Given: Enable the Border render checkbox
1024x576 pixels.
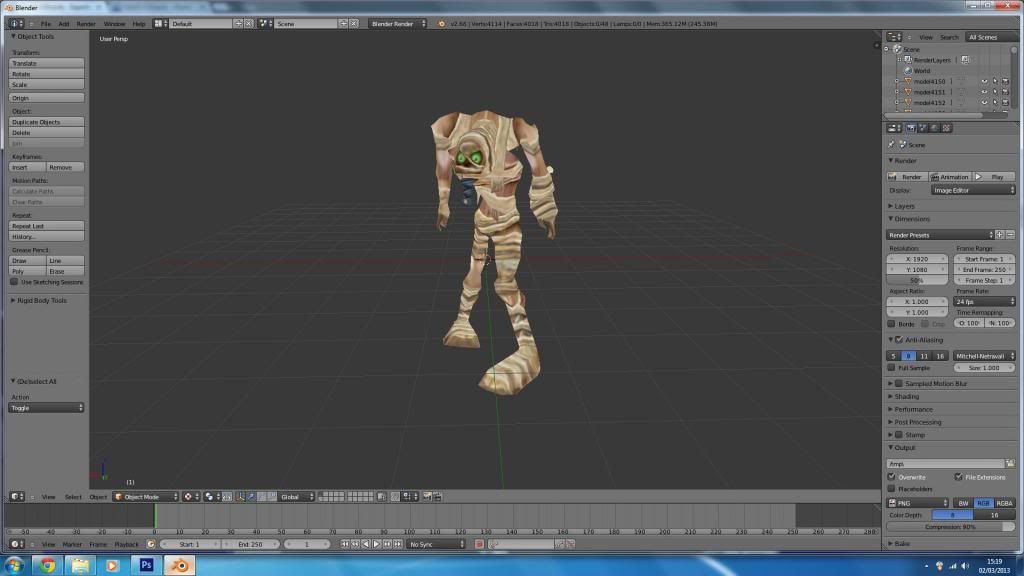Looking at the screenshot, I should 891,324.
